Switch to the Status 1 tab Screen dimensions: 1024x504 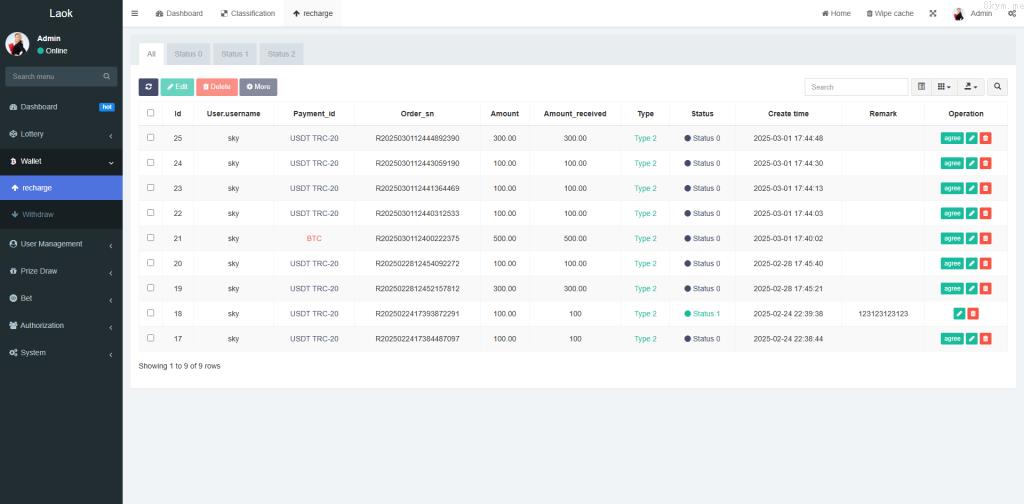(235, 54)
